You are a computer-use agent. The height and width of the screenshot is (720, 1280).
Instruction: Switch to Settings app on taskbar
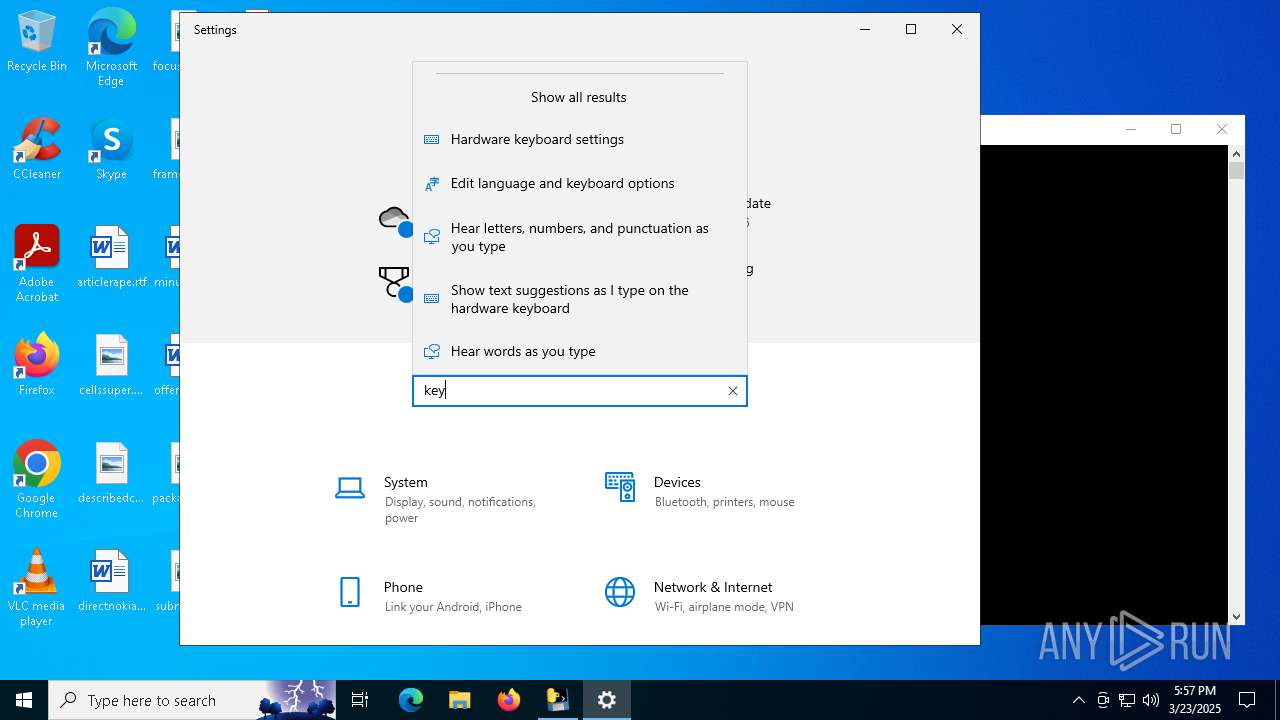[x=607, y=700]
